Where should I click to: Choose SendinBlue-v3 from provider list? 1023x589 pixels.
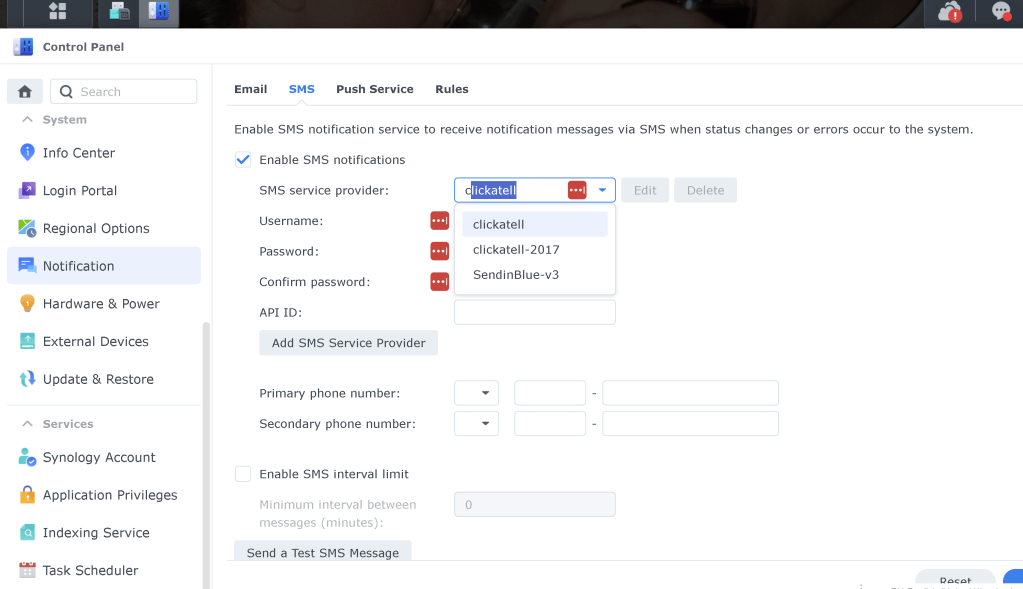point(534,275)
